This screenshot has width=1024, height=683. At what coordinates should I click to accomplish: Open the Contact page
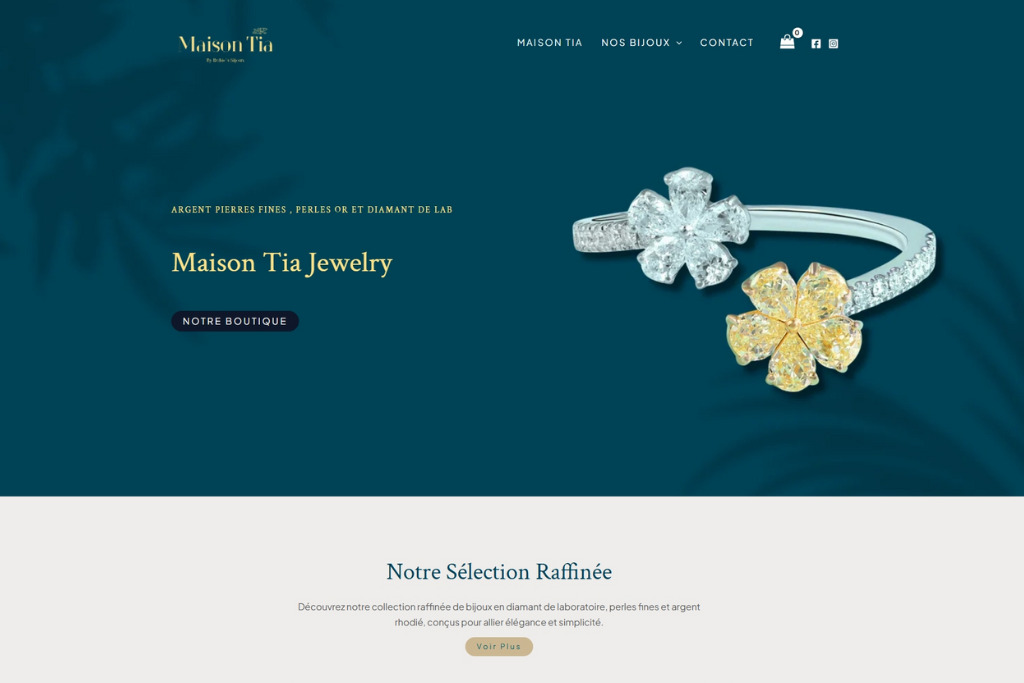(x=726, y=42)
